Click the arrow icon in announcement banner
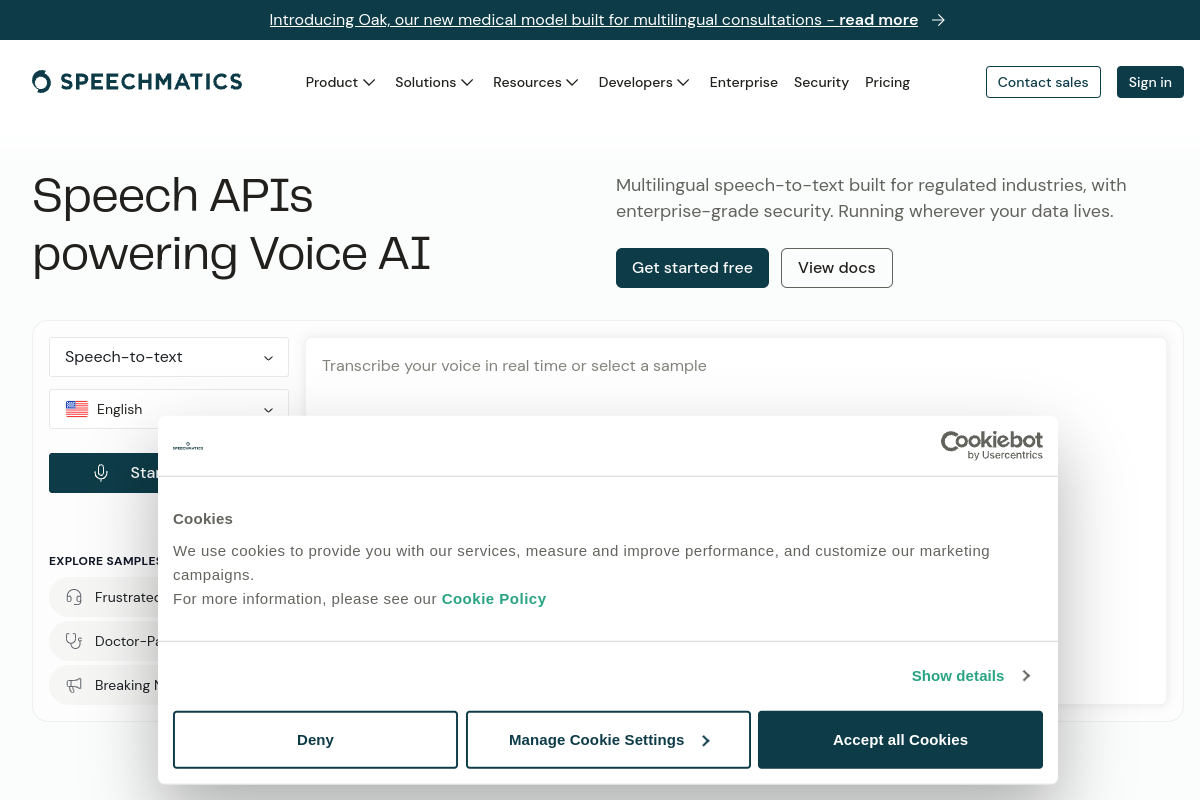Image resolution: width=1200 pixels, height=800 pixels. click(x=938, y=20)
